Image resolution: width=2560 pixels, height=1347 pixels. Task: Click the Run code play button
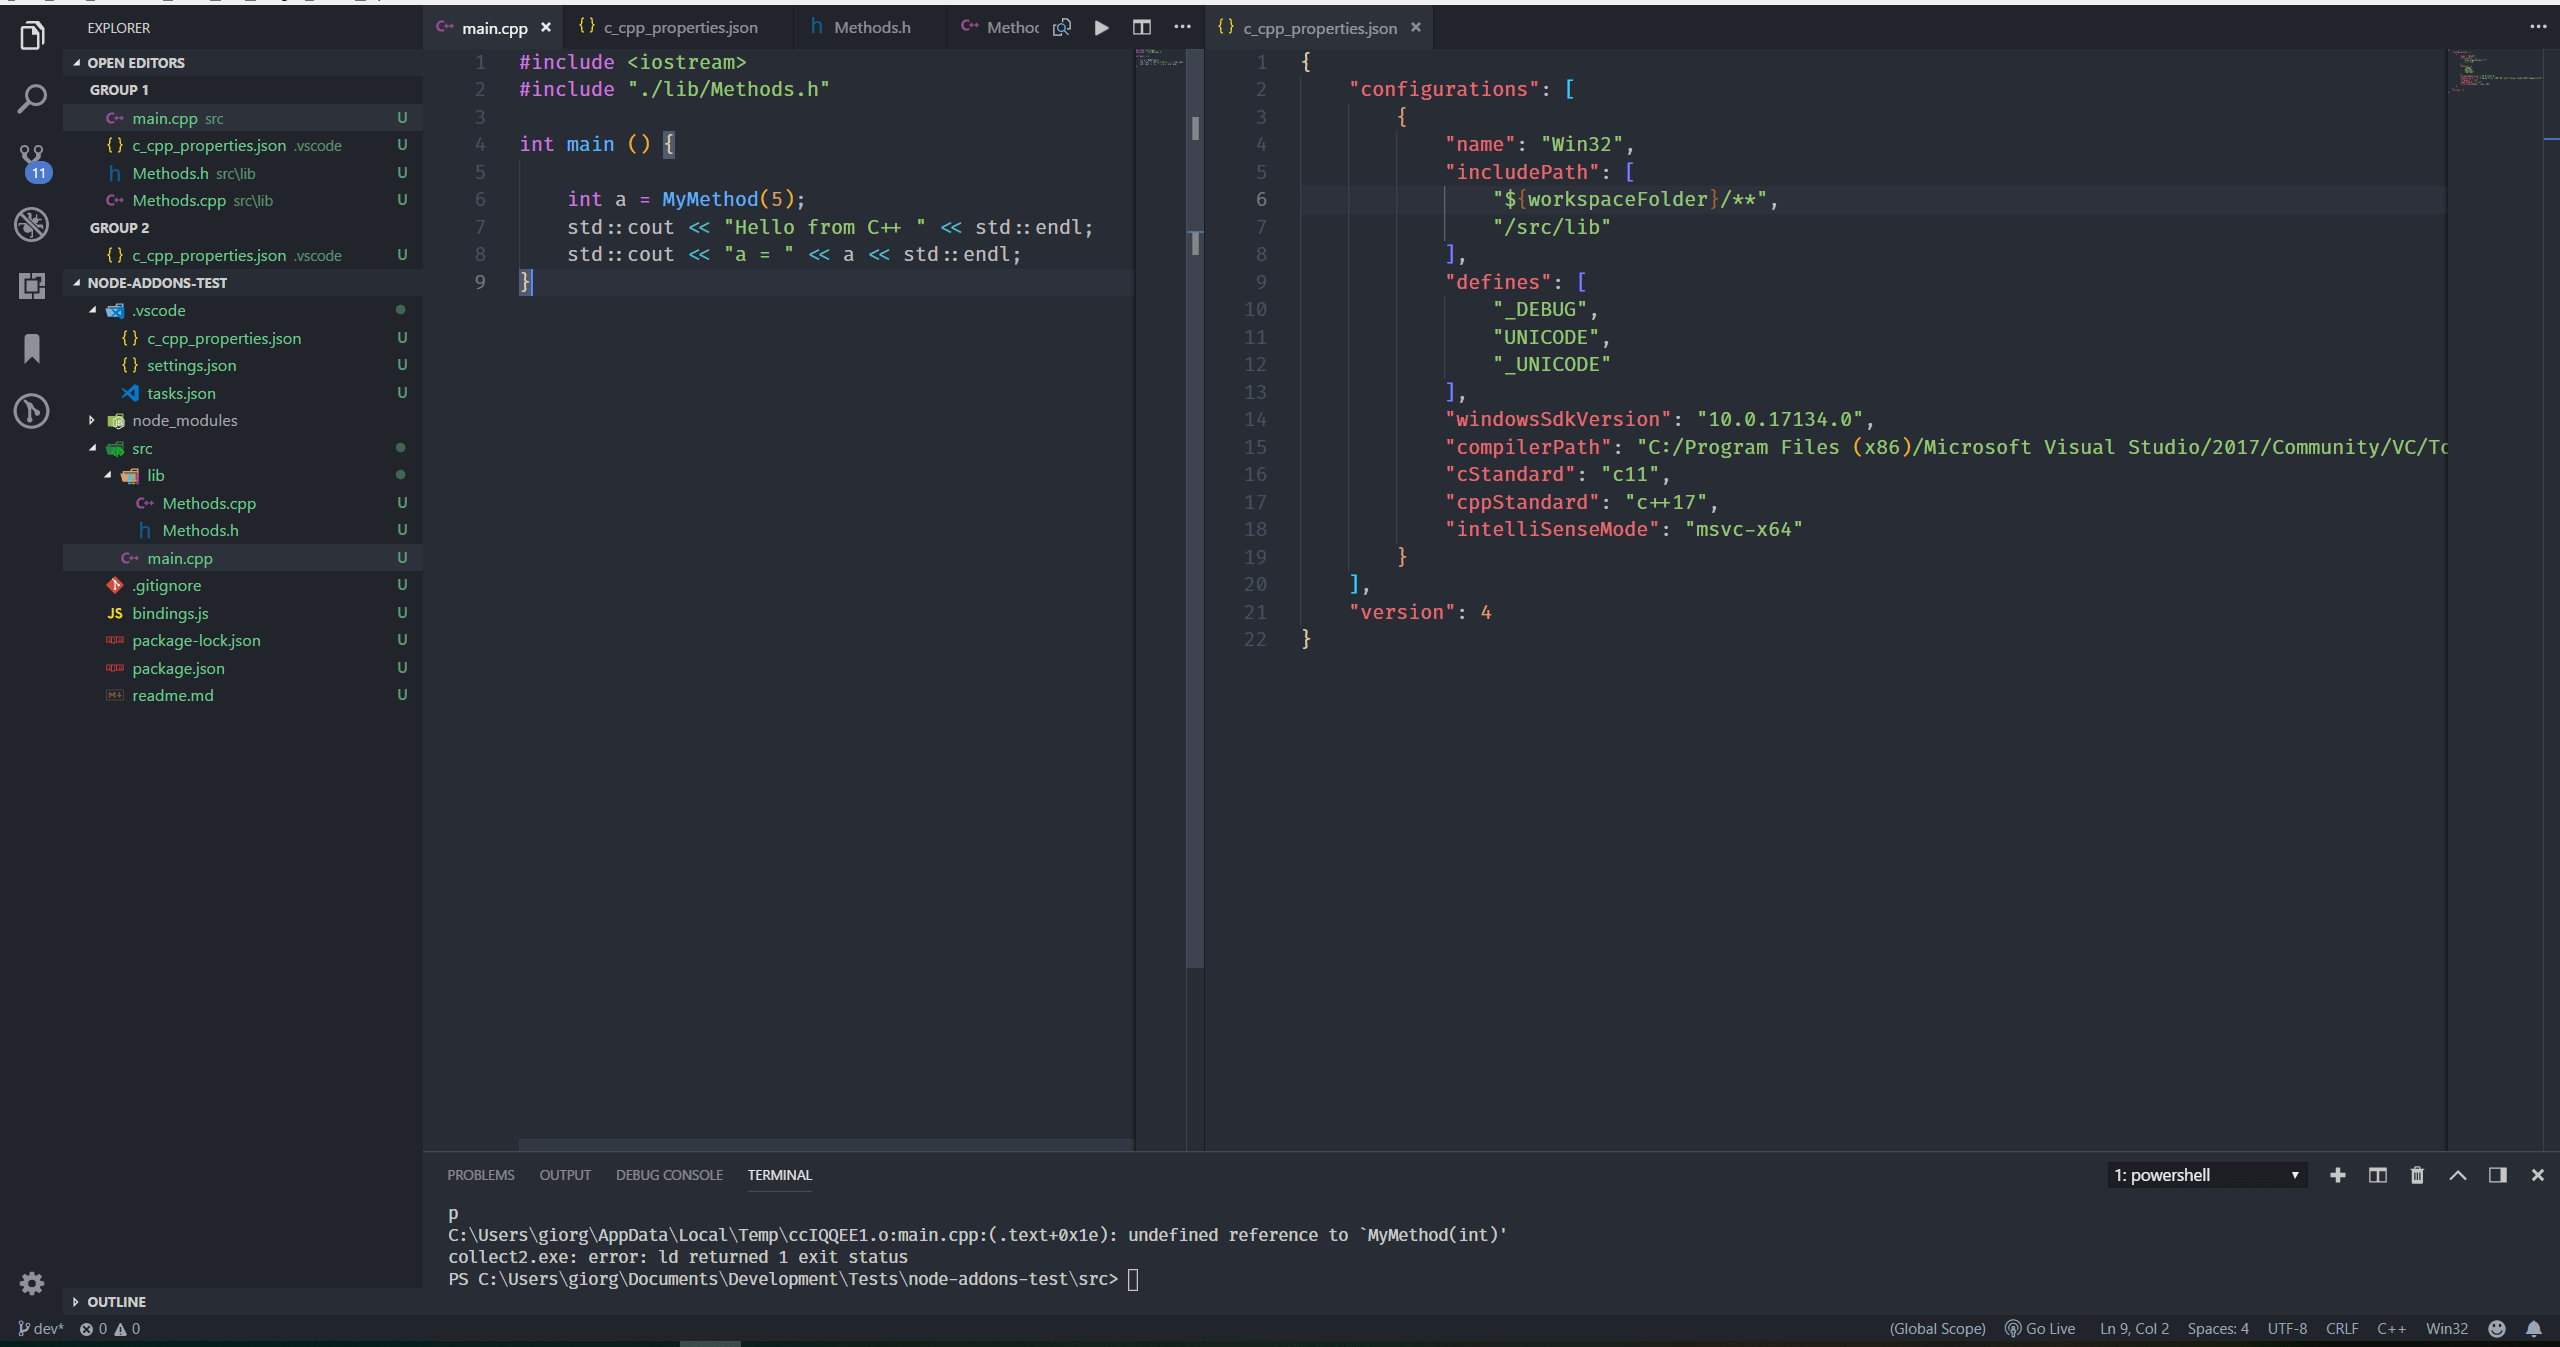click(1101, 28)
